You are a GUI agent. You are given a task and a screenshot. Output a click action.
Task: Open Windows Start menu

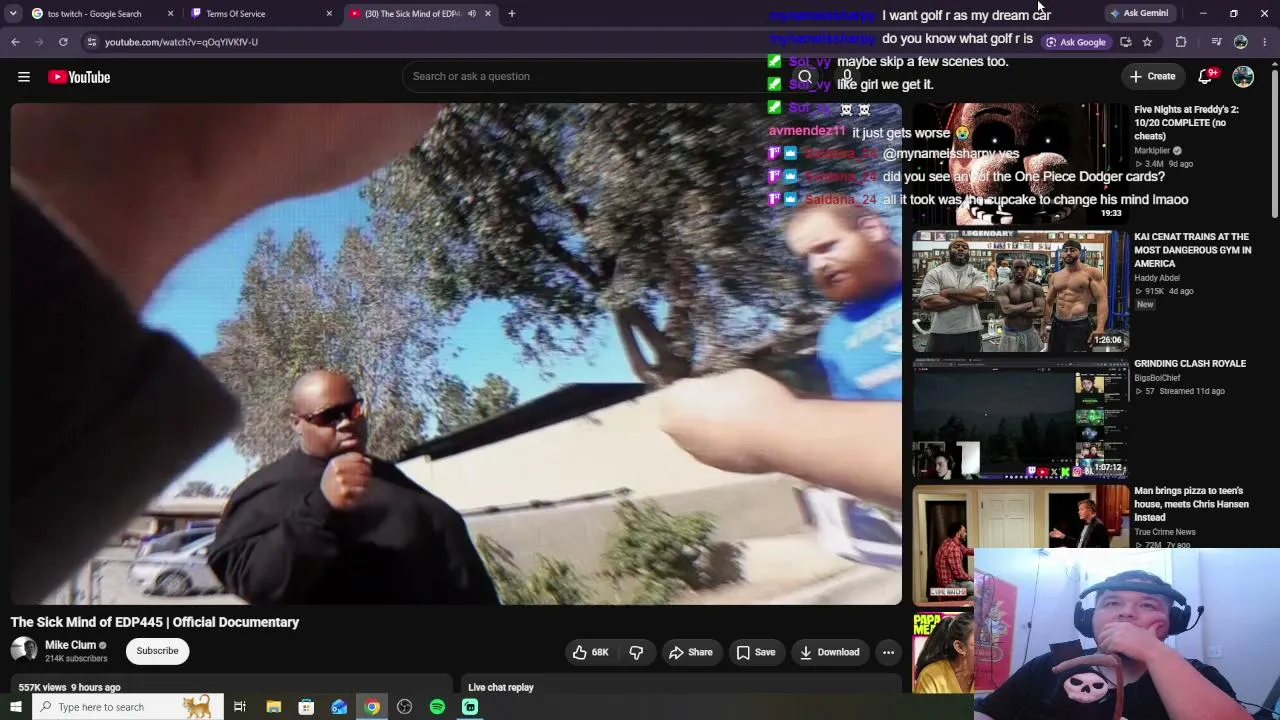click(15, 707)
